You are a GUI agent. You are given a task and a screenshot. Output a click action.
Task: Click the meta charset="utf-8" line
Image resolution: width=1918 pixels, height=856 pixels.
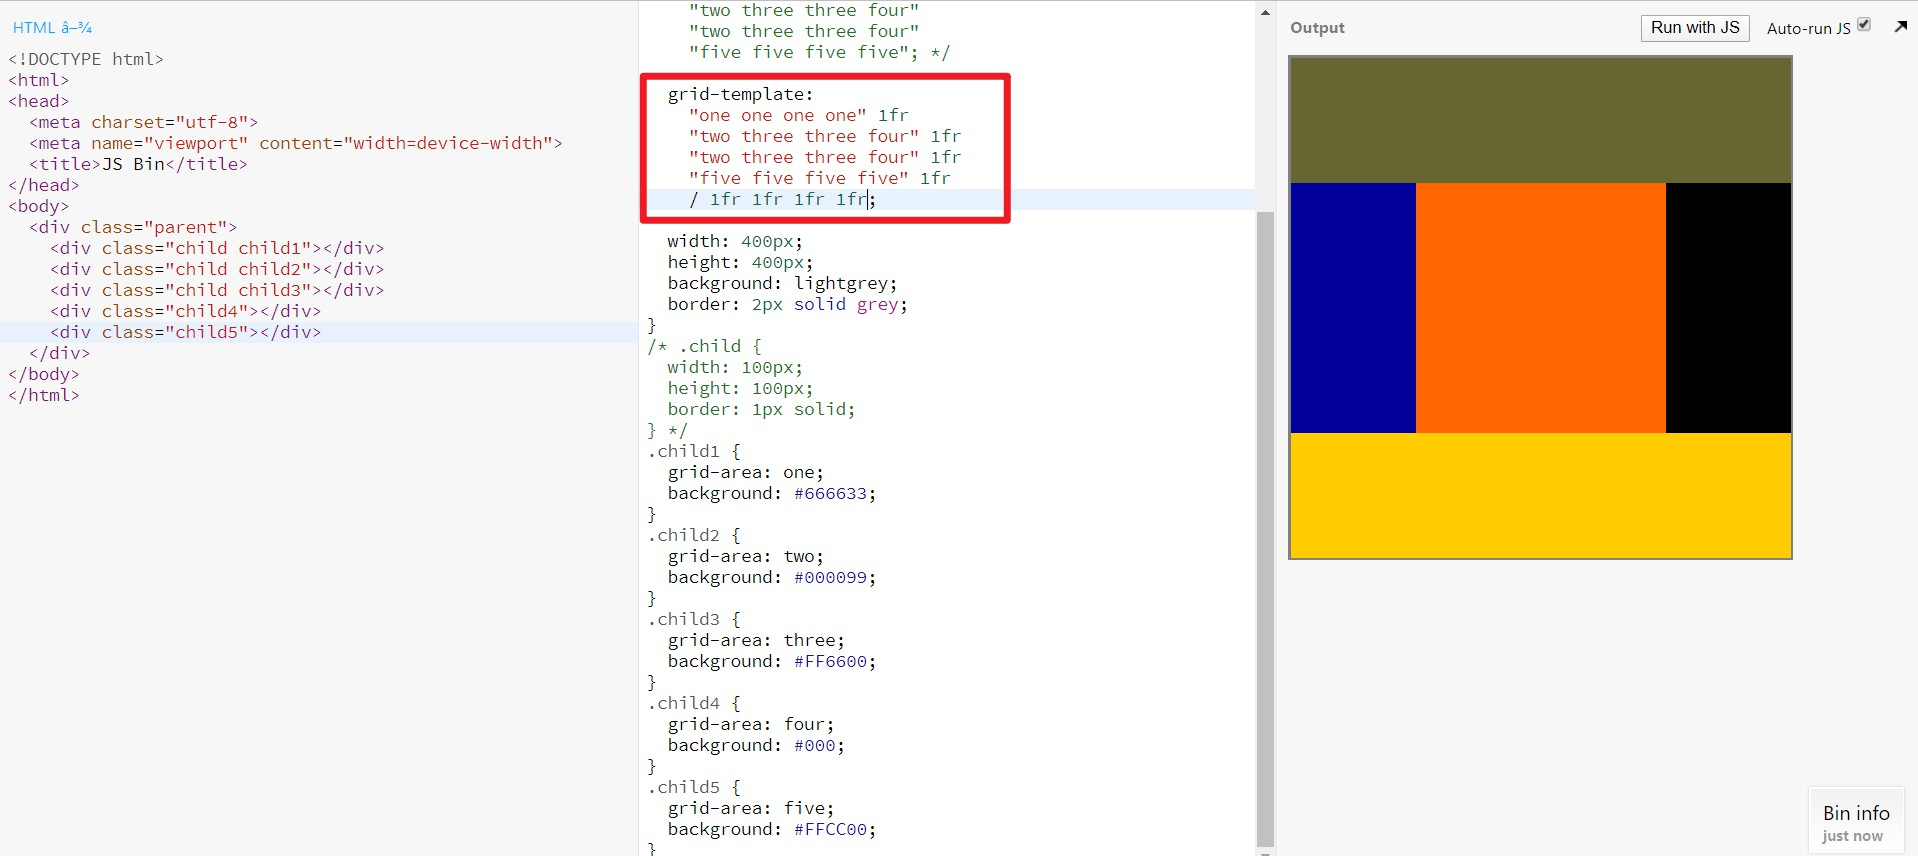(x=144, y=122)
